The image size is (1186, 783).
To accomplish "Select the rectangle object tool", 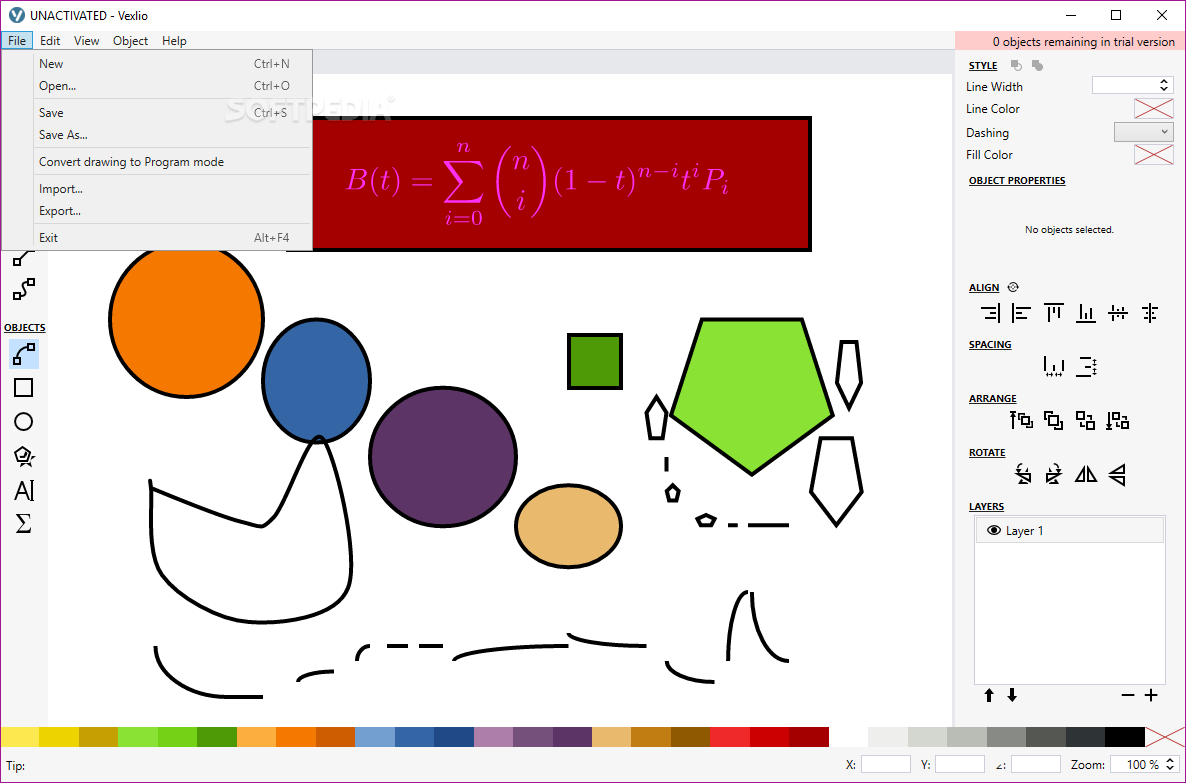I will coord(23,387).
